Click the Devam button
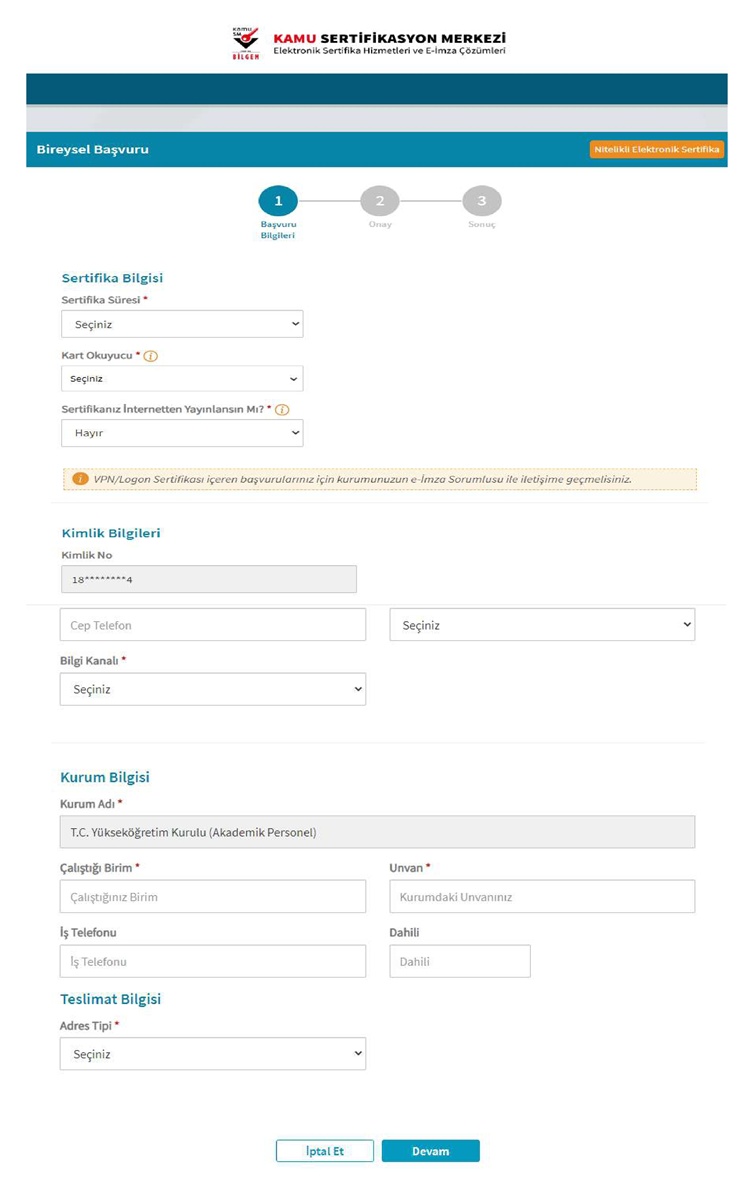 [431, 1151]
